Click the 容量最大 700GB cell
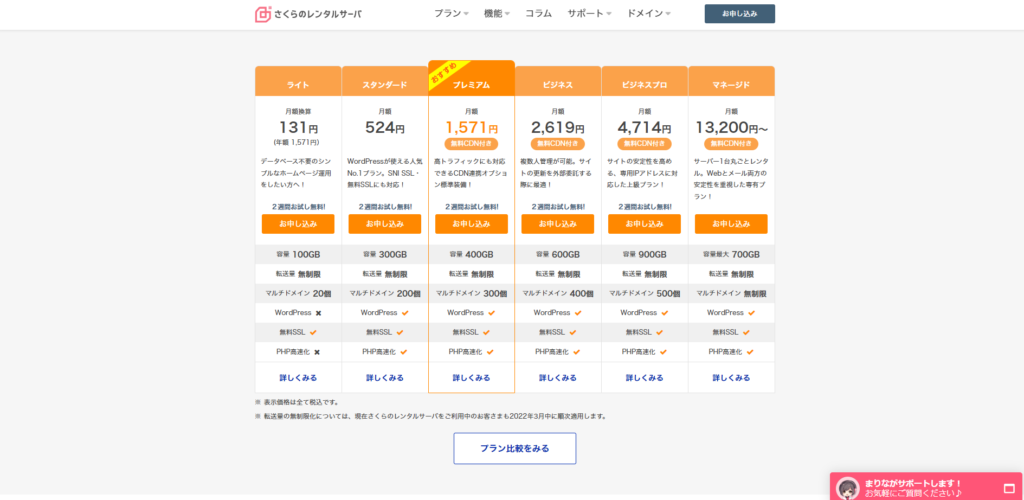 [731, 255]
